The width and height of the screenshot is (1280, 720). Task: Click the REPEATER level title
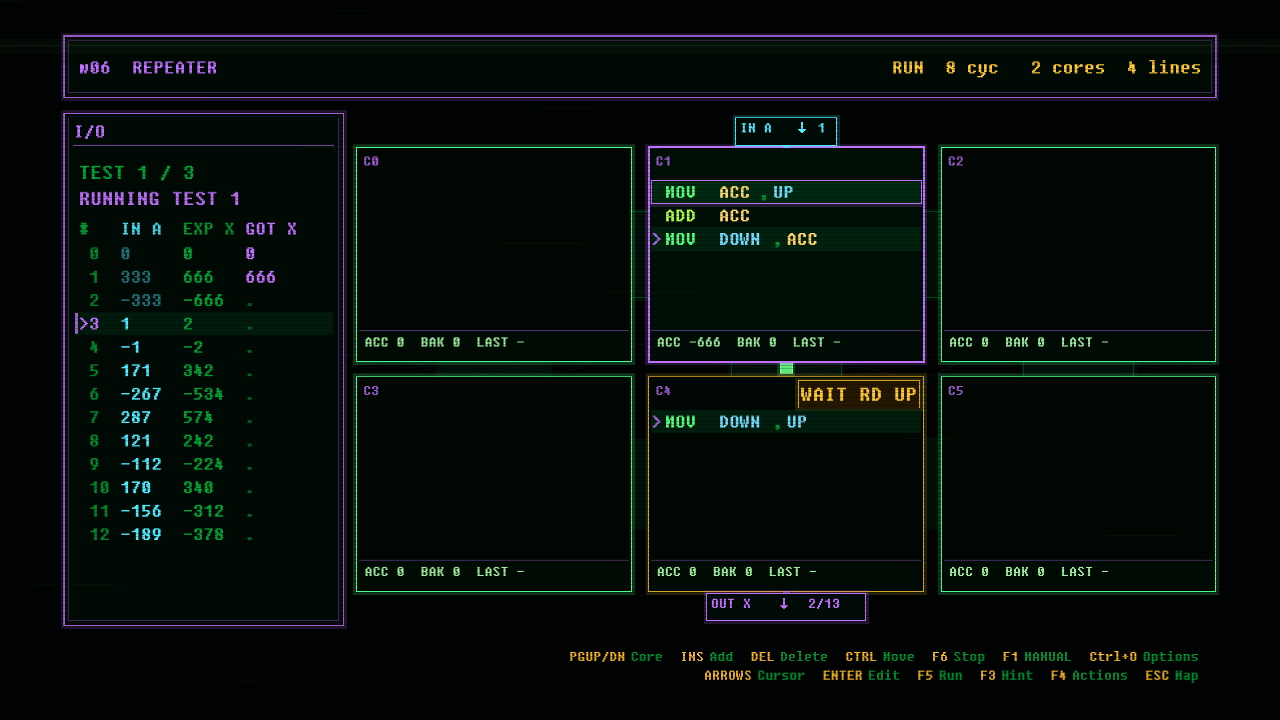point(174,68)
